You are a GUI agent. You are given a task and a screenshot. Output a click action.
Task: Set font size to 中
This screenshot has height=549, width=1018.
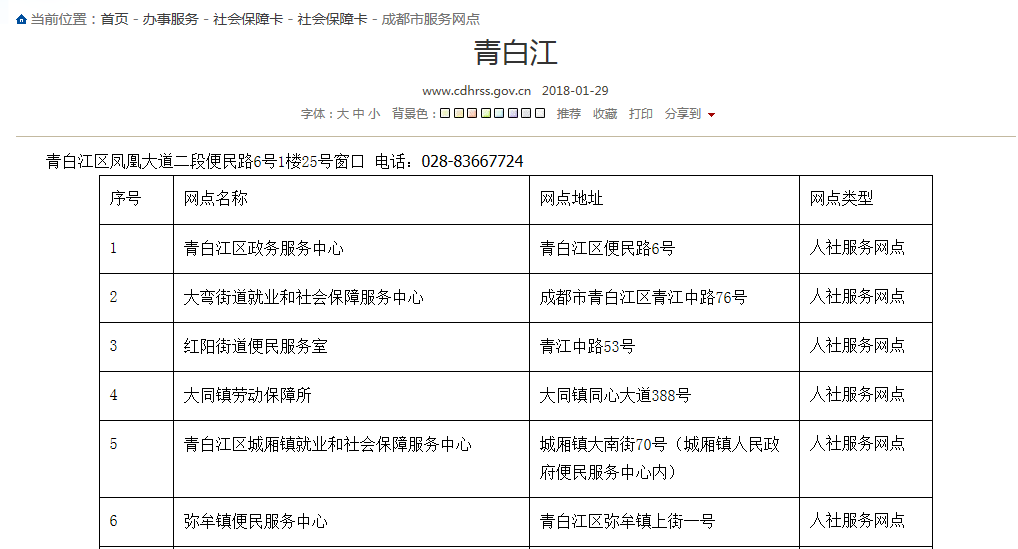tap(358, 114)
